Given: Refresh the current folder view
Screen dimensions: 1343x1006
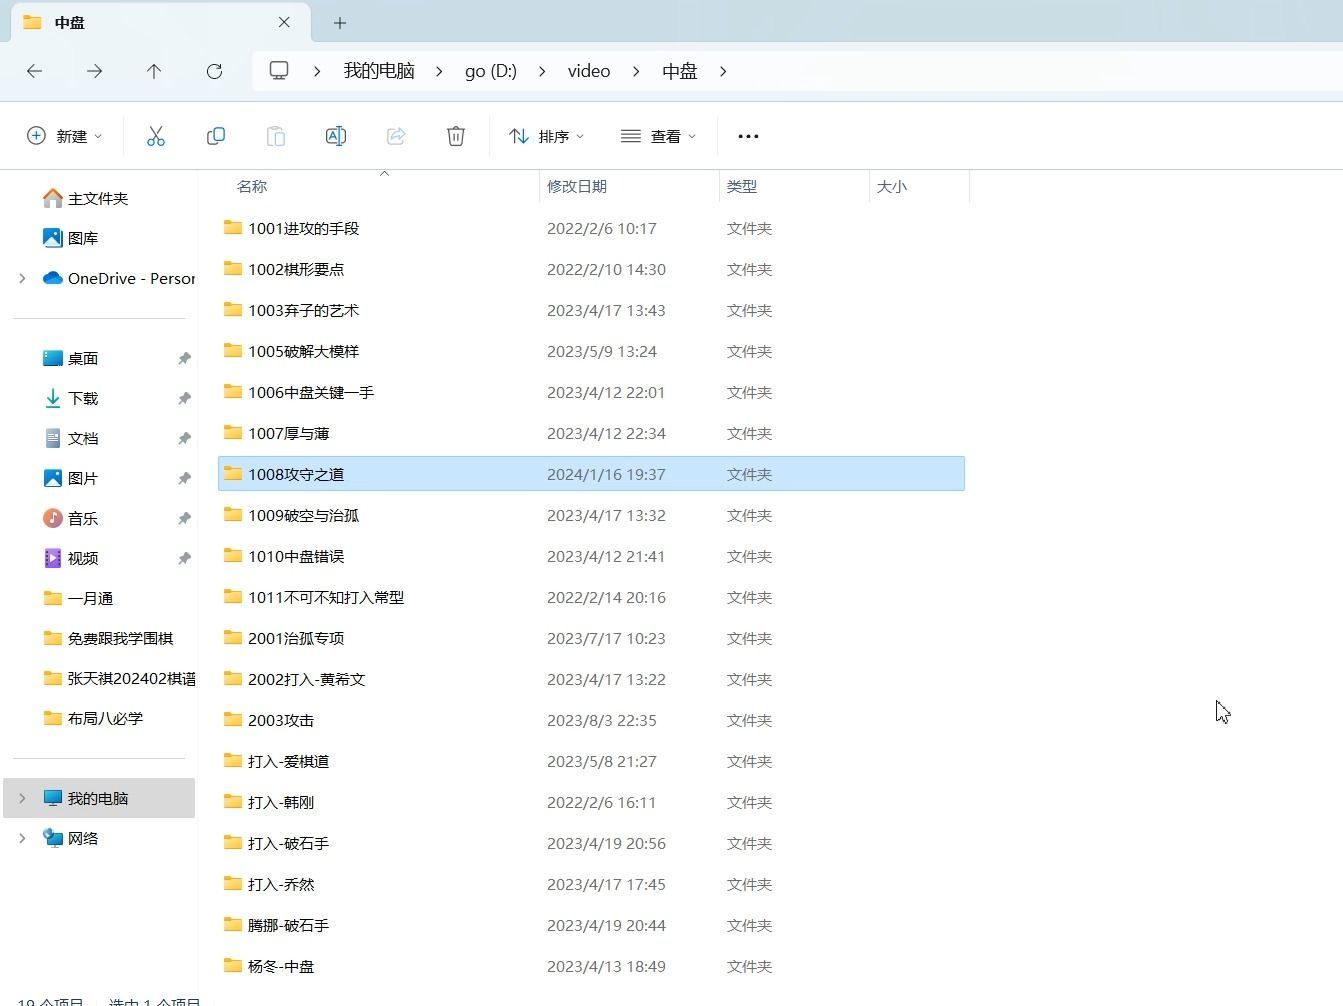Looking at the screenshot, I should click(214, 71).
